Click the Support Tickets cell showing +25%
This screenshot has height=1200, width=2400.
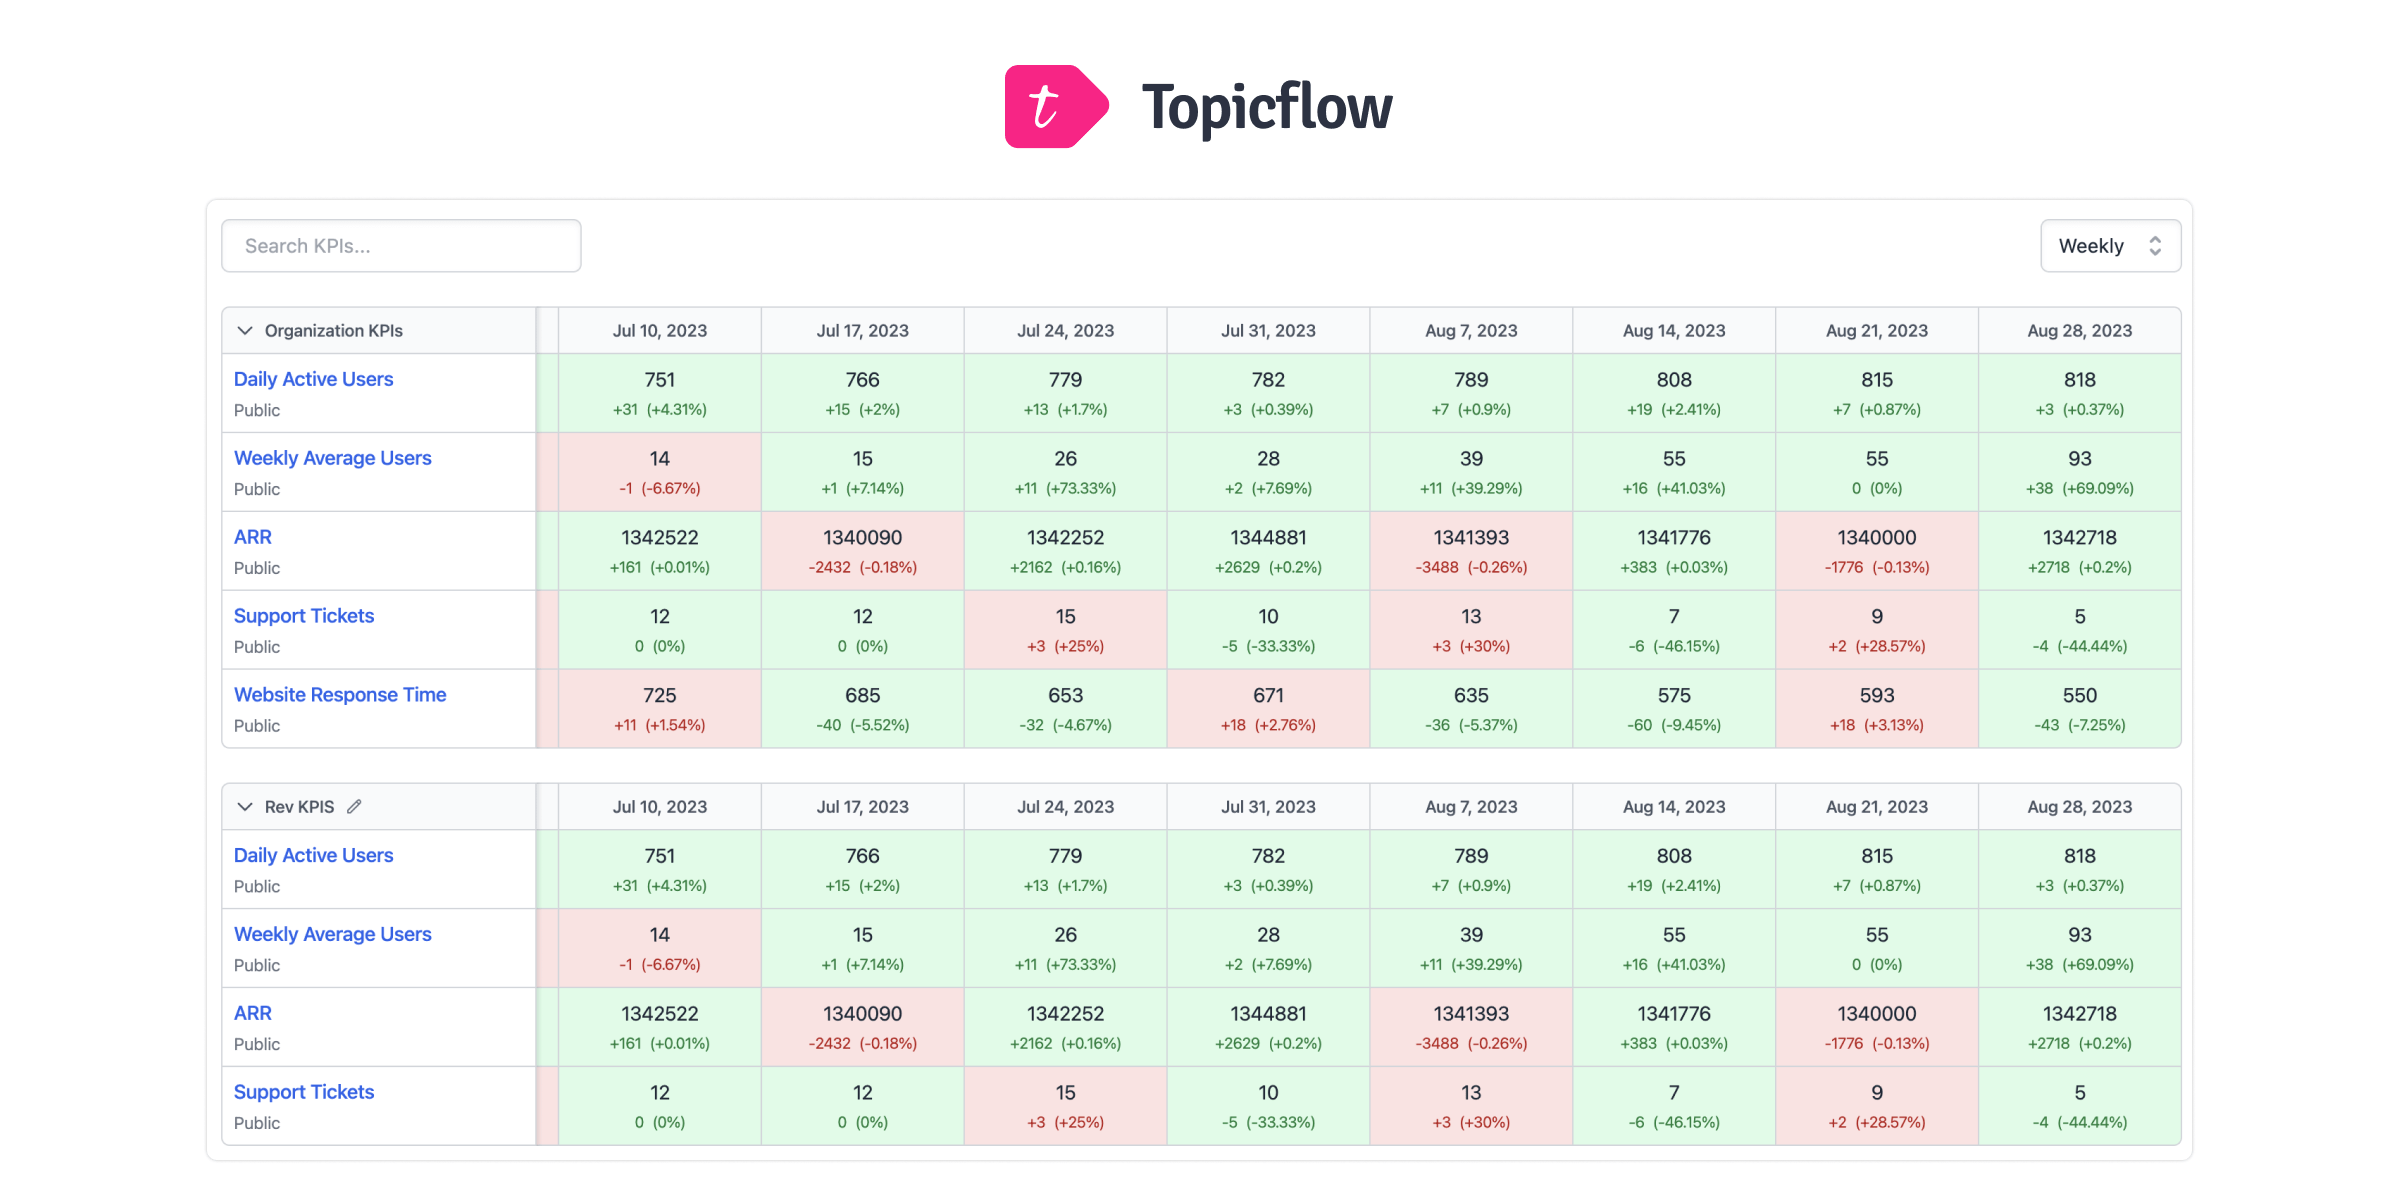1064,629
